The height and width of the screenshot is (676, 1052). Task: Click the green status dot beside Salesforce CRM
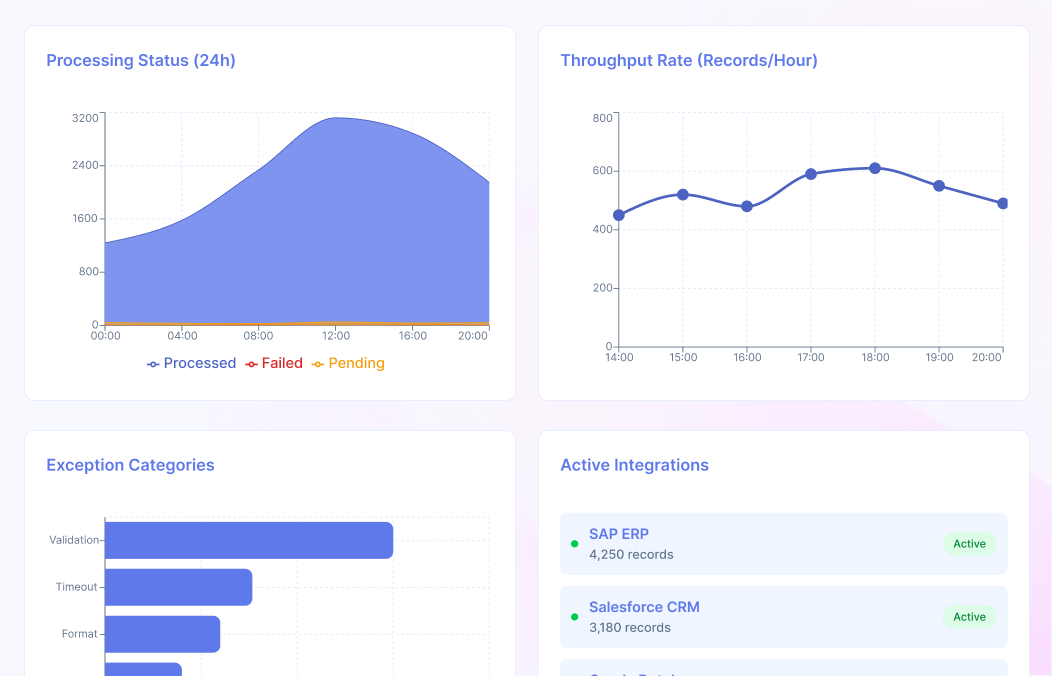pyautogui.click(x=574, y=617)
